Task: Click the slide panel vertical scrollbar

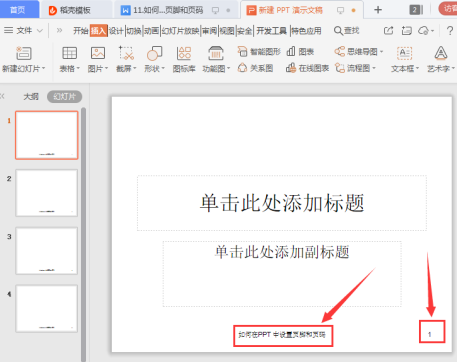Action: click(x=84, y=234)
